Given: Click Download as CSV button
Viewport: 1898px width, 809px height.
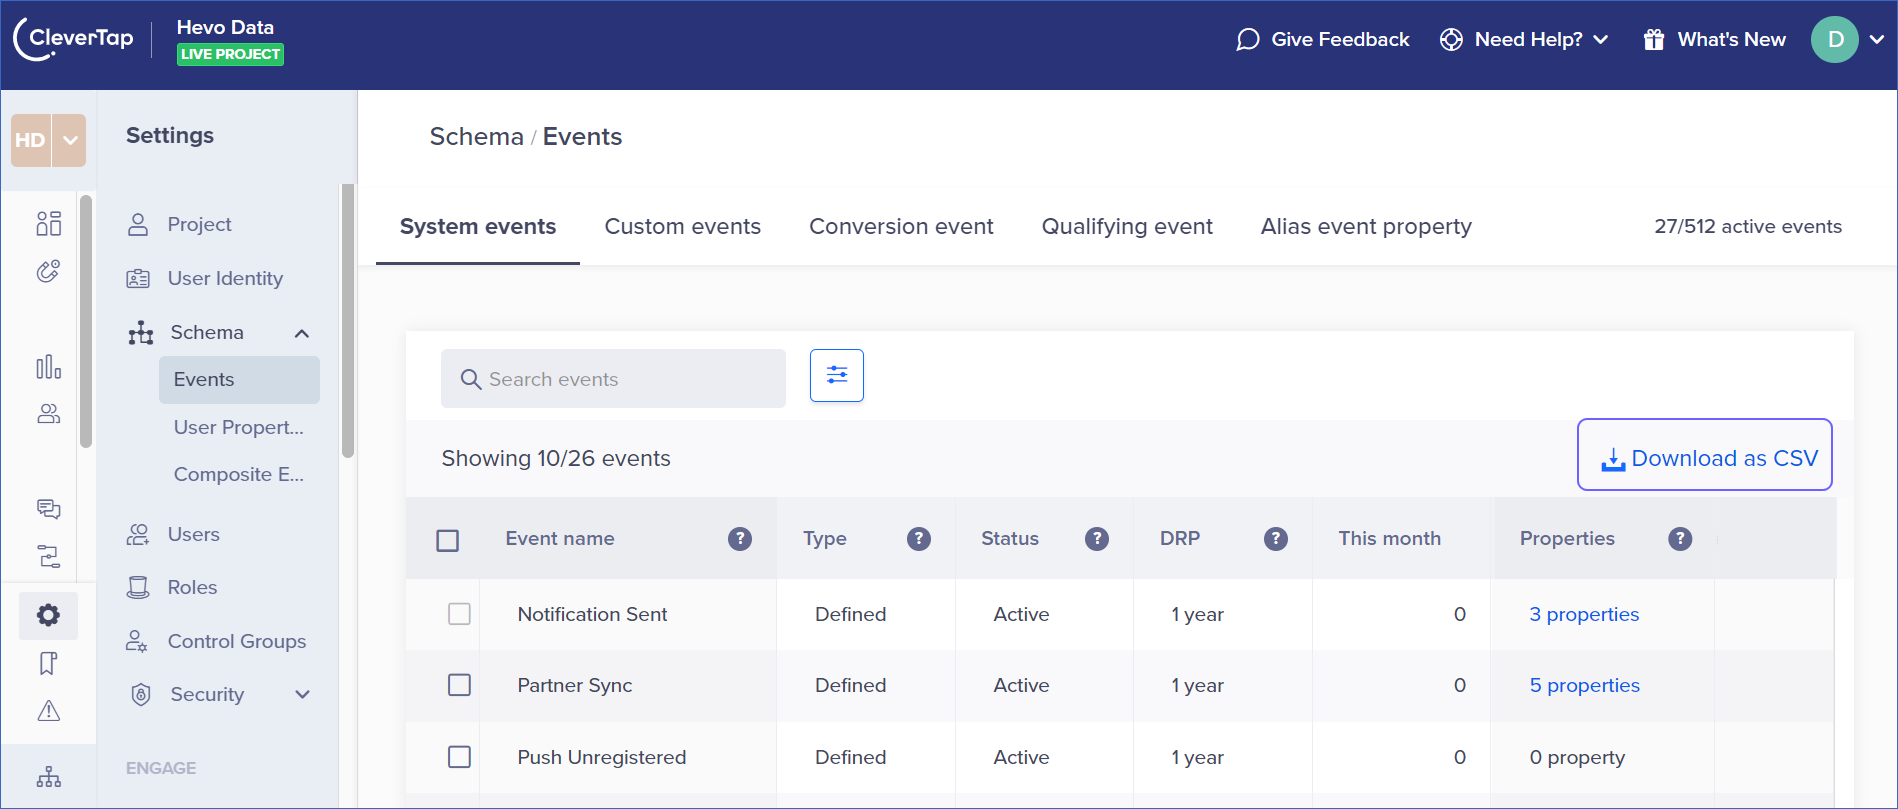Looking at the screenshot, I should point(1705,455).
